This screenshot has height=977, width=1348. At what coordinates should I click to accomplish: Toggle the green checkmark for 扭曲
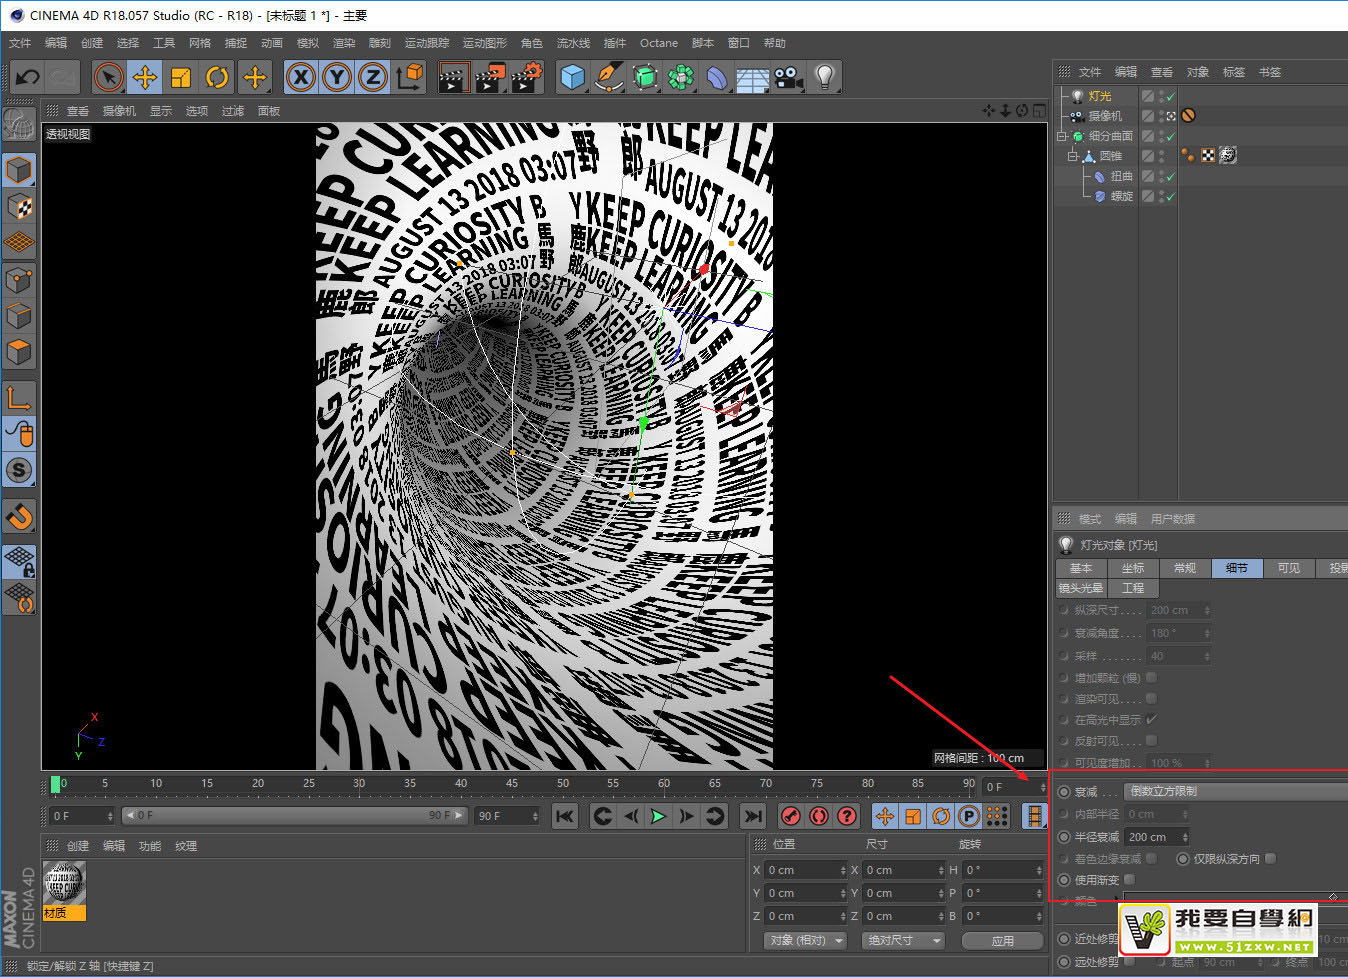tap(1170, 177)
